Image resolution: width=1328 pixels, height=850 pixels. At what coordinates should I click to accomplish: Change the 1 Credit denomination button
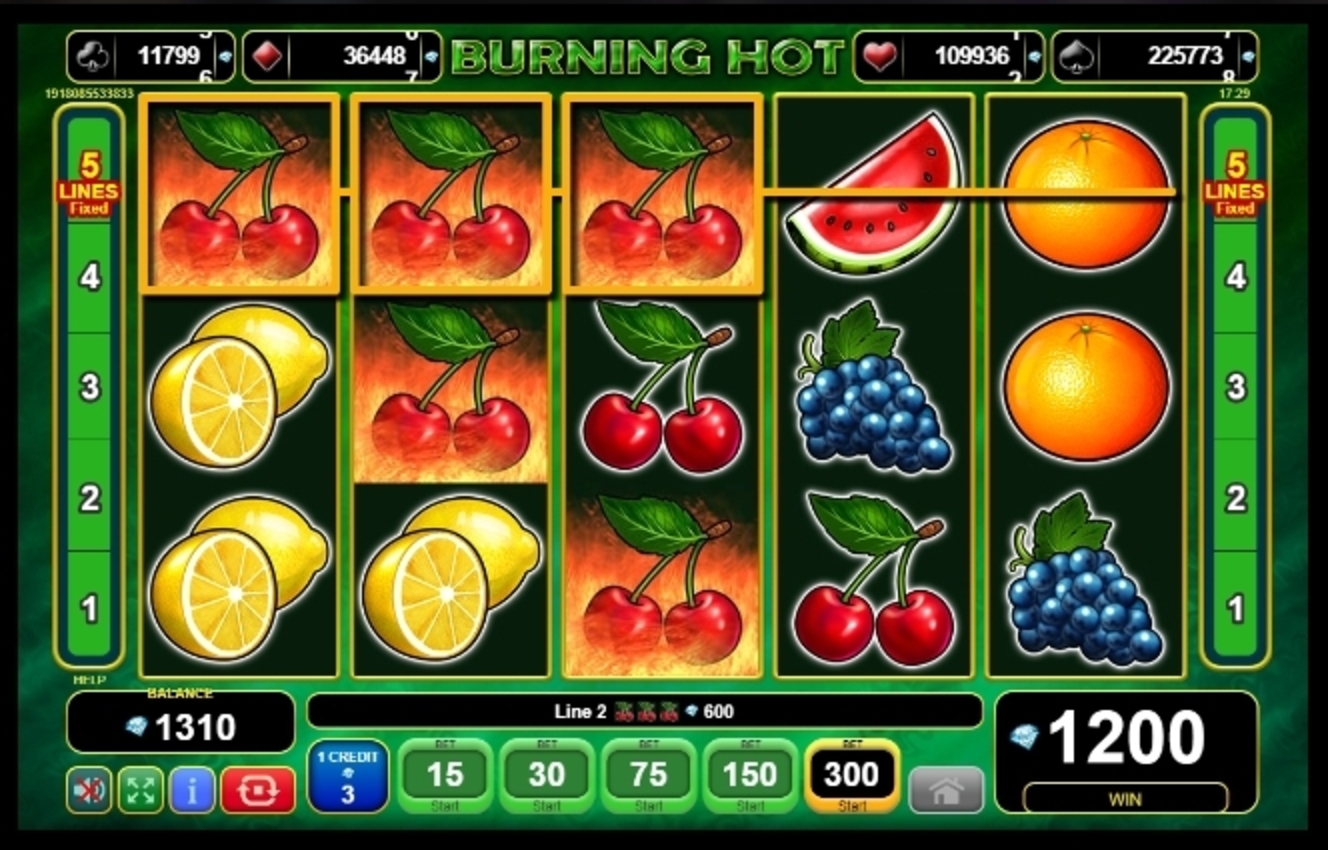click(347, 776)
